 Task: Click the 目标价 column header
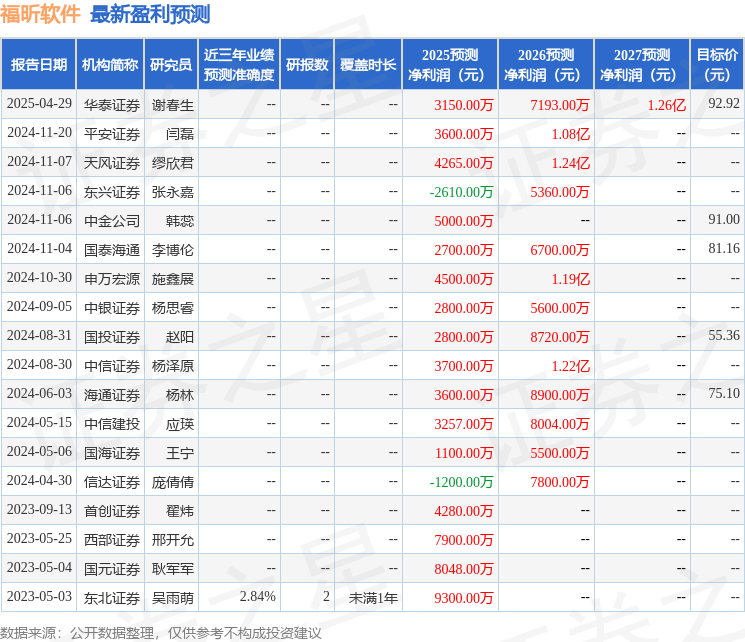click(x=717, y=65)
